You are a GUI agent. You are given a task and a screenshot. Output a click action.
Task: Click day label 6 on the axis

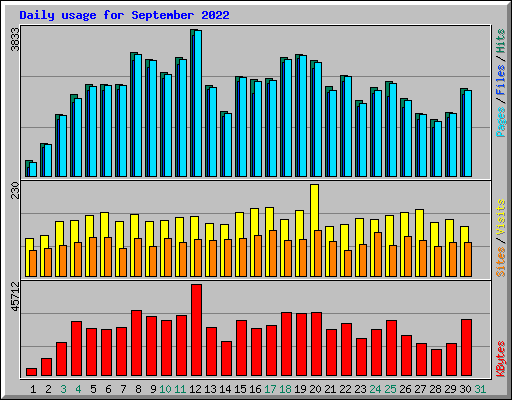[108, 389]
